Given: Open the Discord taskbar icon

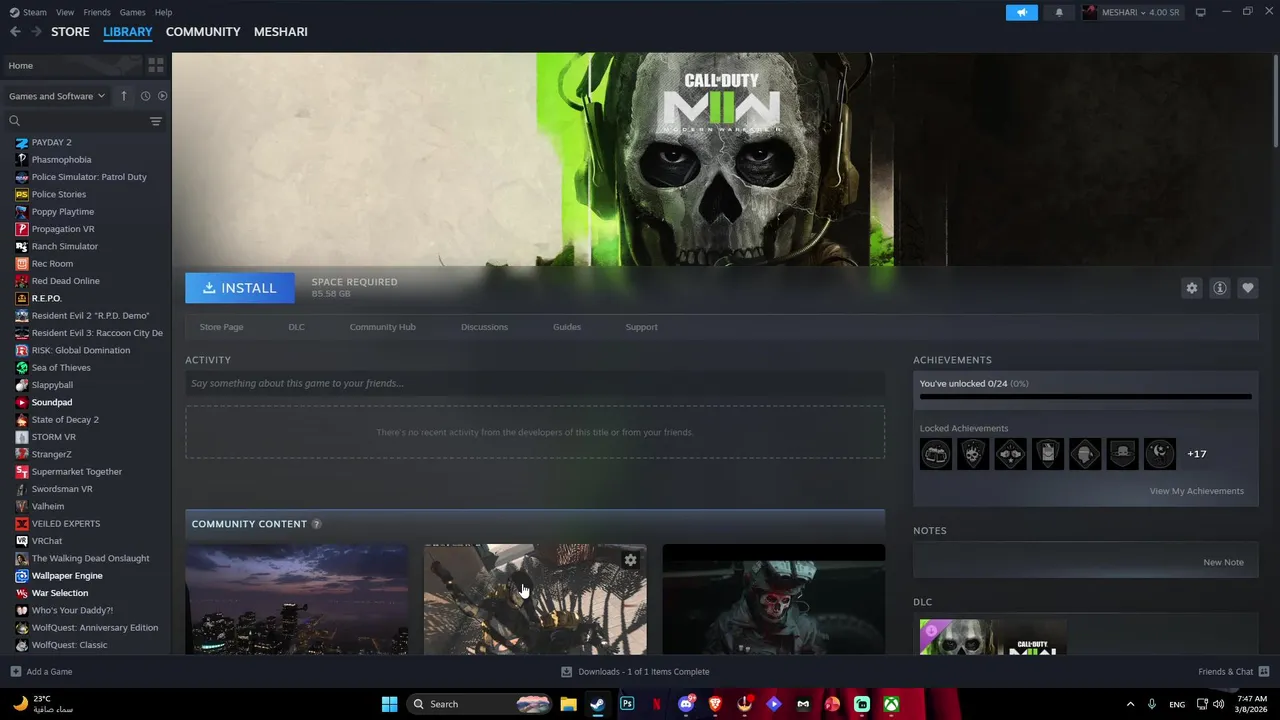Looking at the screenshot, I should [686, 704].
